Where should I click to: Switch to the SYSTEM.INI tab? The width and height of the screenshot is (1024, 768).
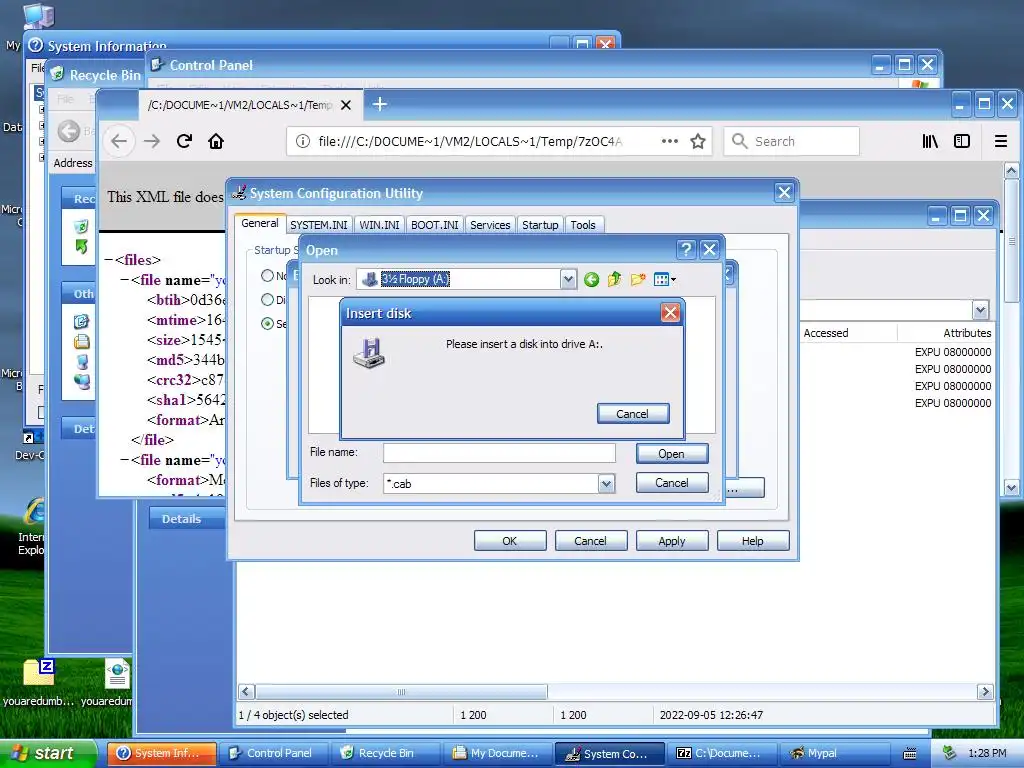319,225
